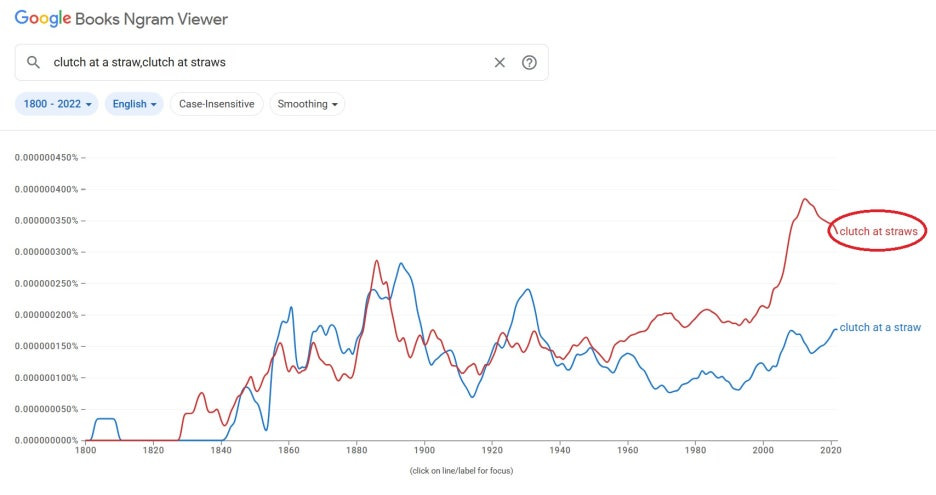Click the 1840 x-axis year label

pyautogui.click(x=221, y=450)
